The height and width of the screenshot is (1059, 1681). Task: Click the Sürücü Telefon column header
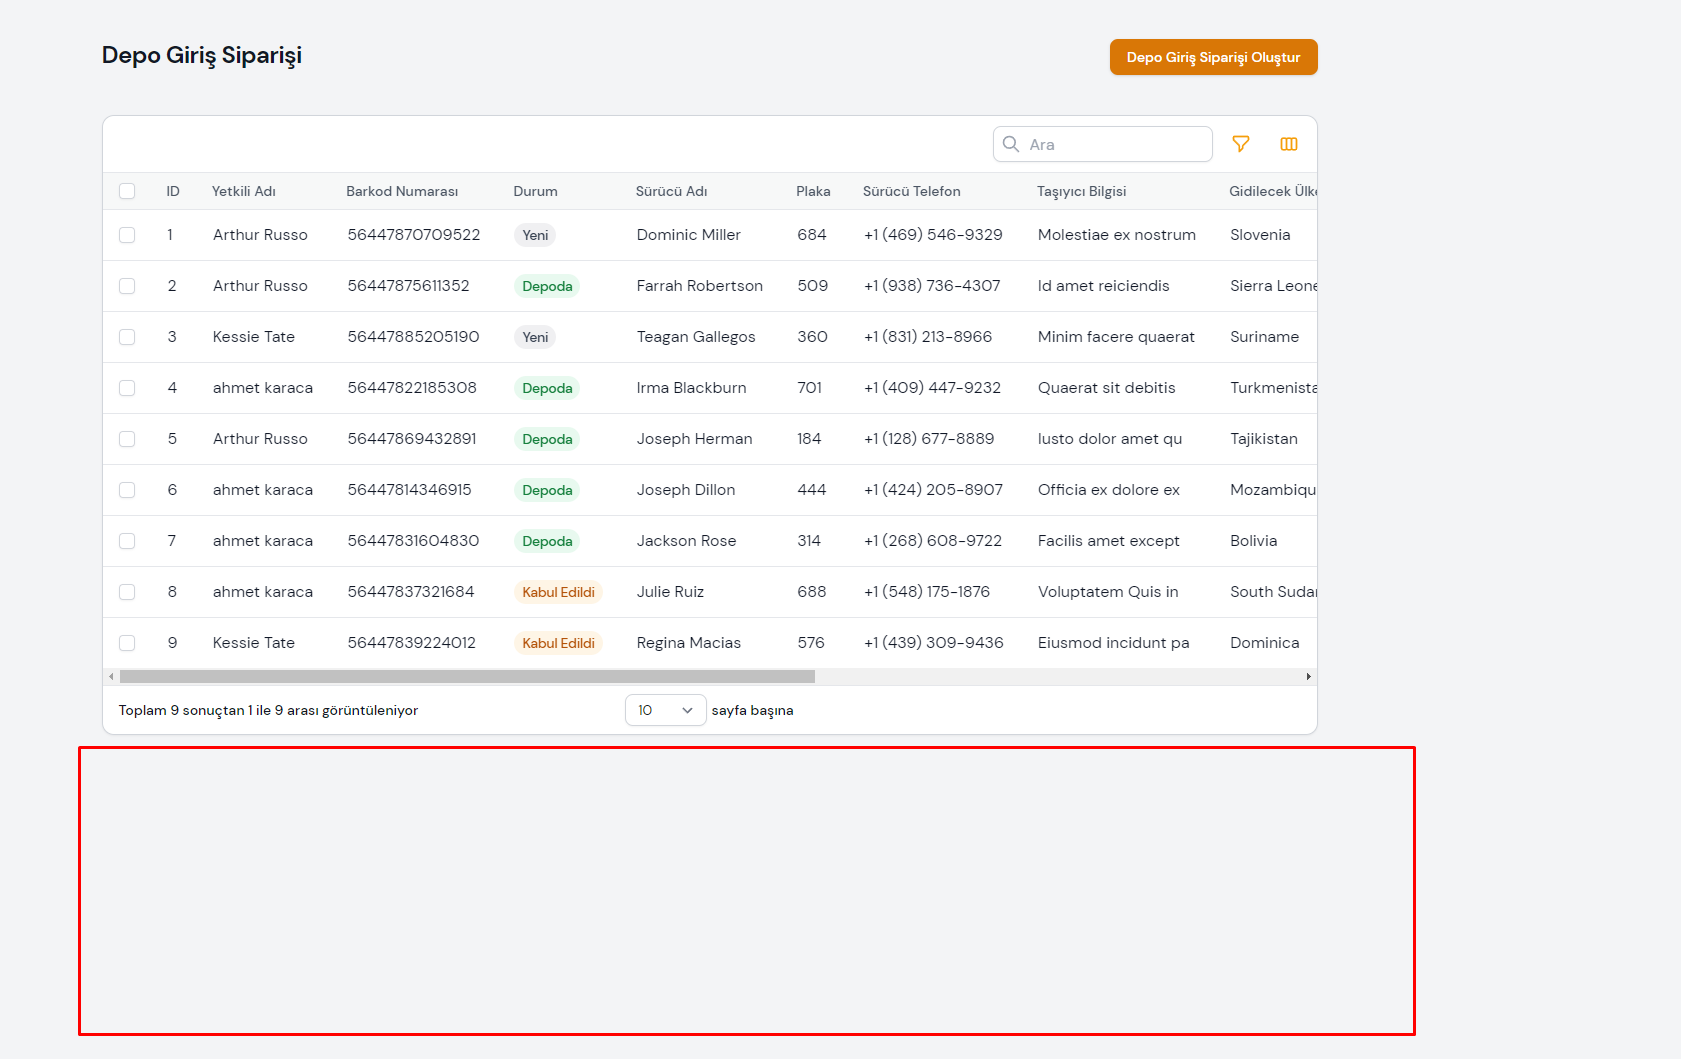click(912, 191)
